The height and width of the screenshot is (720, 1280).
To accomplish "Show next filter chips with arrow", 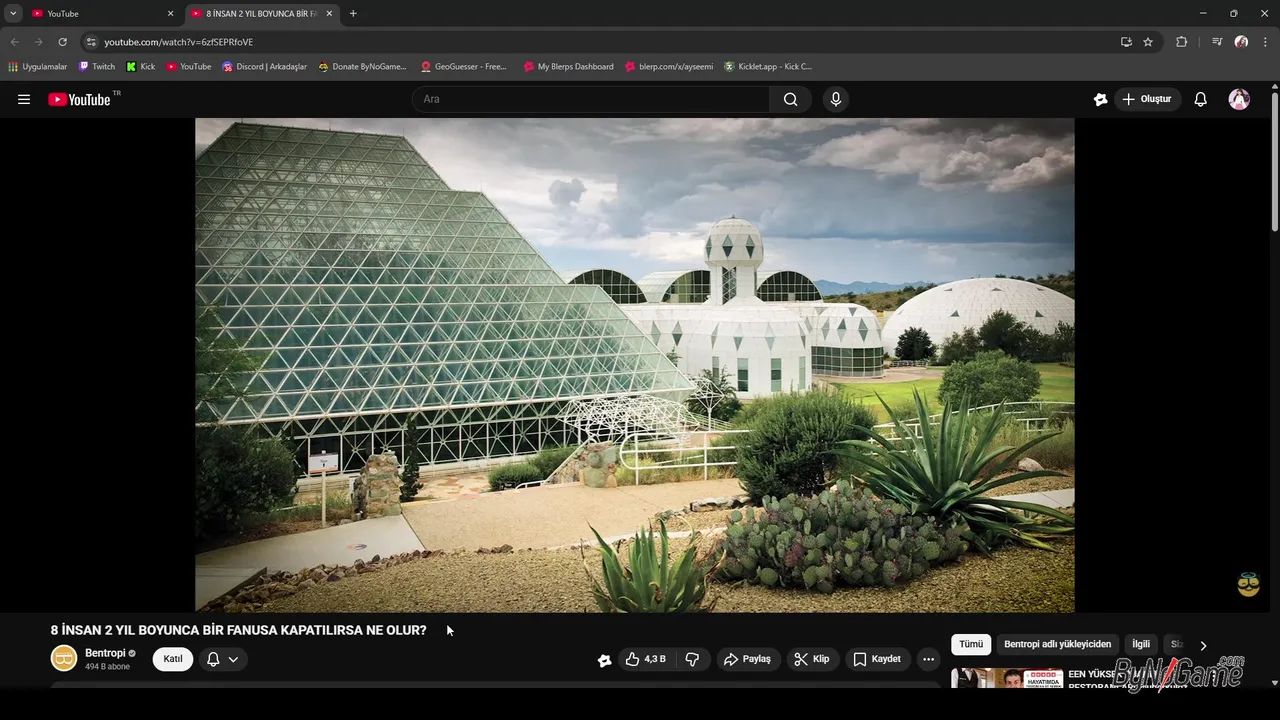I will [x=1203, y=645].
